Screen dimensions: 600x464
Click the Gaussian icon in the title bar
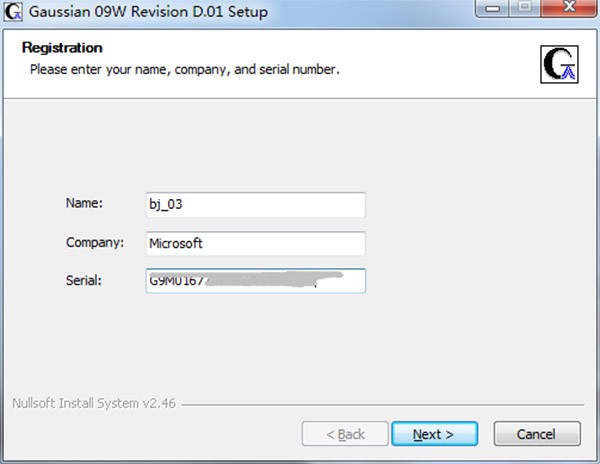click(x=14, y=11)
